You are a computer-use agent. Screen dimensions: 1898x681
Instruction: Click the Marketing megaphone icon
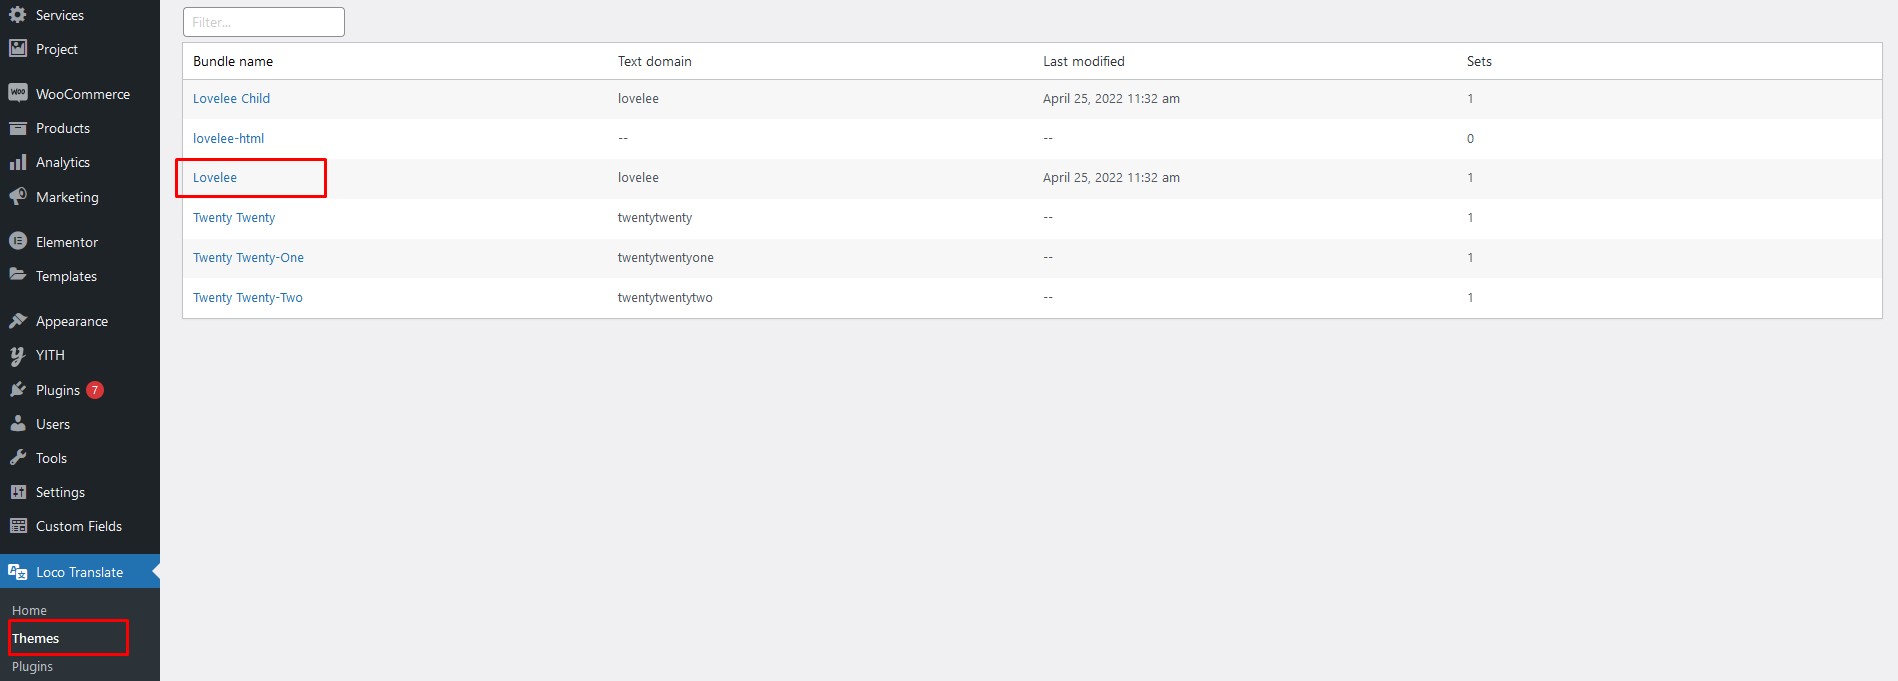pos(17,197)
